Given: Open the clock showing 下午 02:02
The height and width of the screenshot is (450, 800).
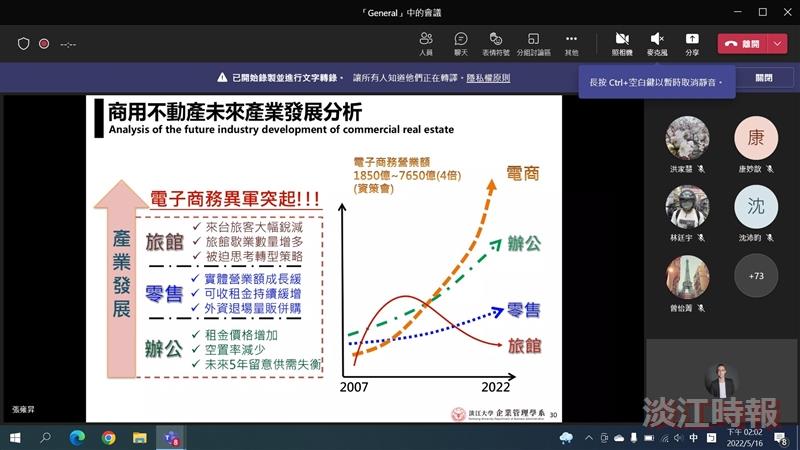Looking at the screenshot, I should (x=745, y=438).
